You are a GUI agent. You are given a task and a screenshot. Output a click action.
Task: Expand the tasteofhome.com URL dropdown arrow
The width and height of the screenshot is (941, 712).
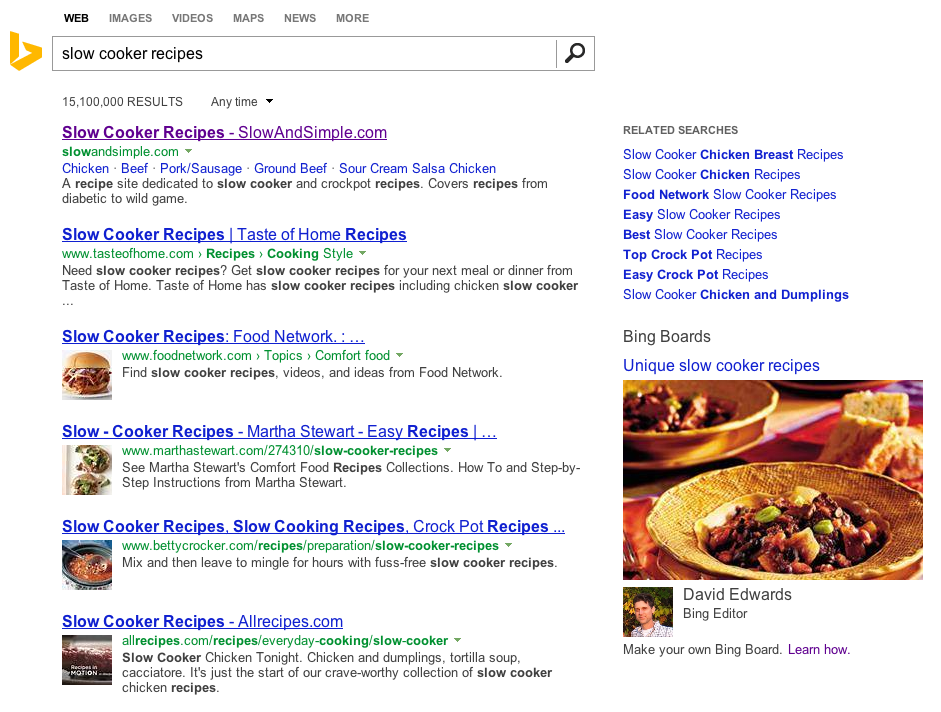[362, 253]
